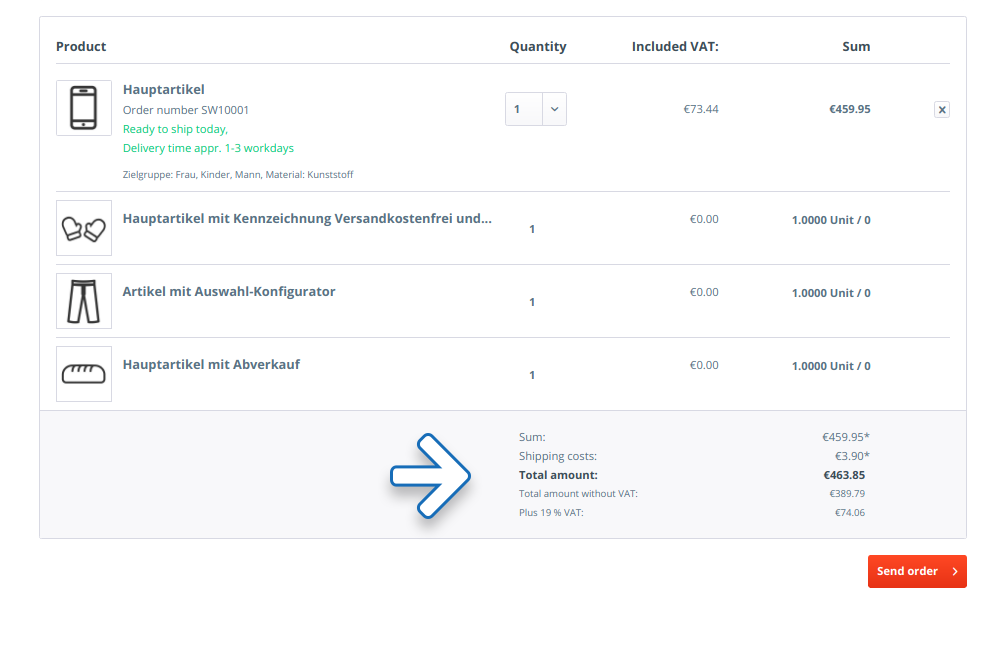Click the Included VAT column header
1006x647 pixels.
[675, 46]
